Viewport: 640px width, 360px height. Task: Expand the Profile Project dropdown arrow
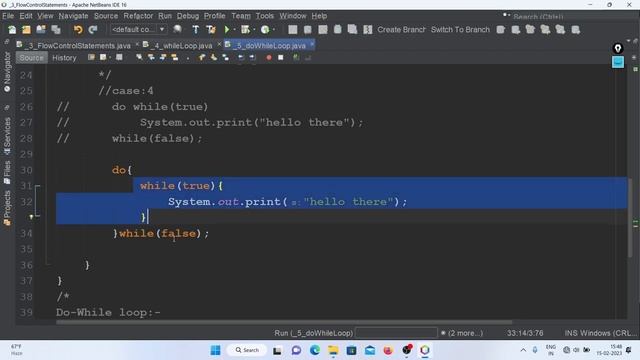pyautogui.click(x=273, y=29)
